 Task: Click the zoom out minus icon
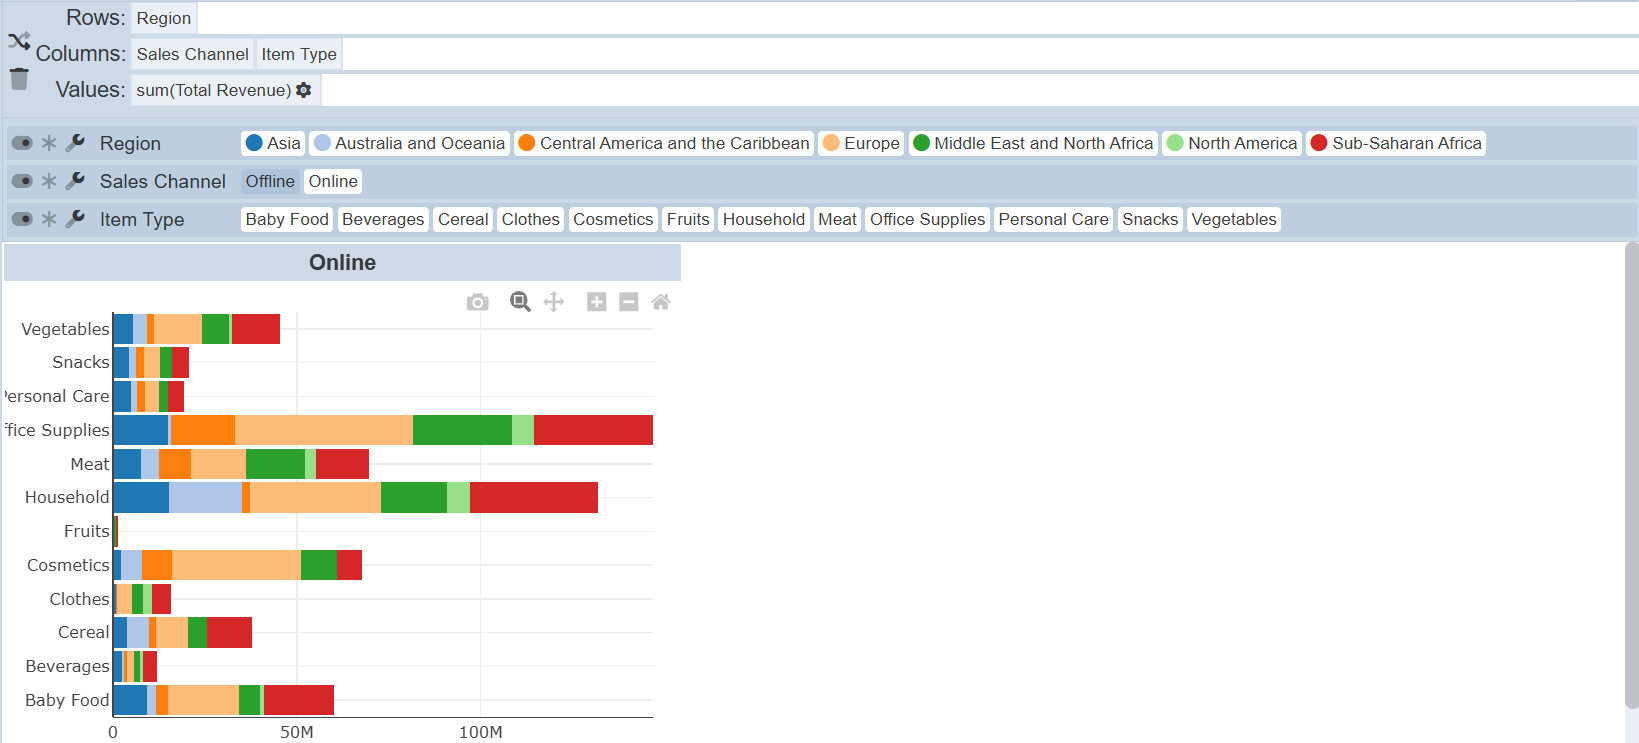pos(628,302)
